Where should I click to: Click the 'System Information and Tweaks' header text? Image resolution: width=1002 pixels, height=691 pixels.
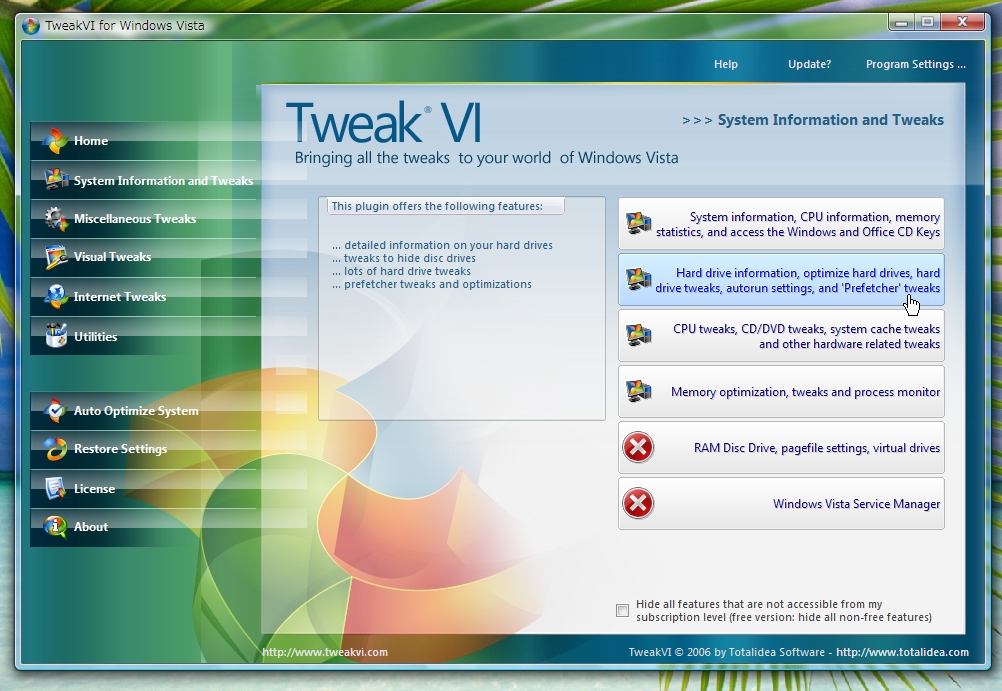[x=830, y=120]
